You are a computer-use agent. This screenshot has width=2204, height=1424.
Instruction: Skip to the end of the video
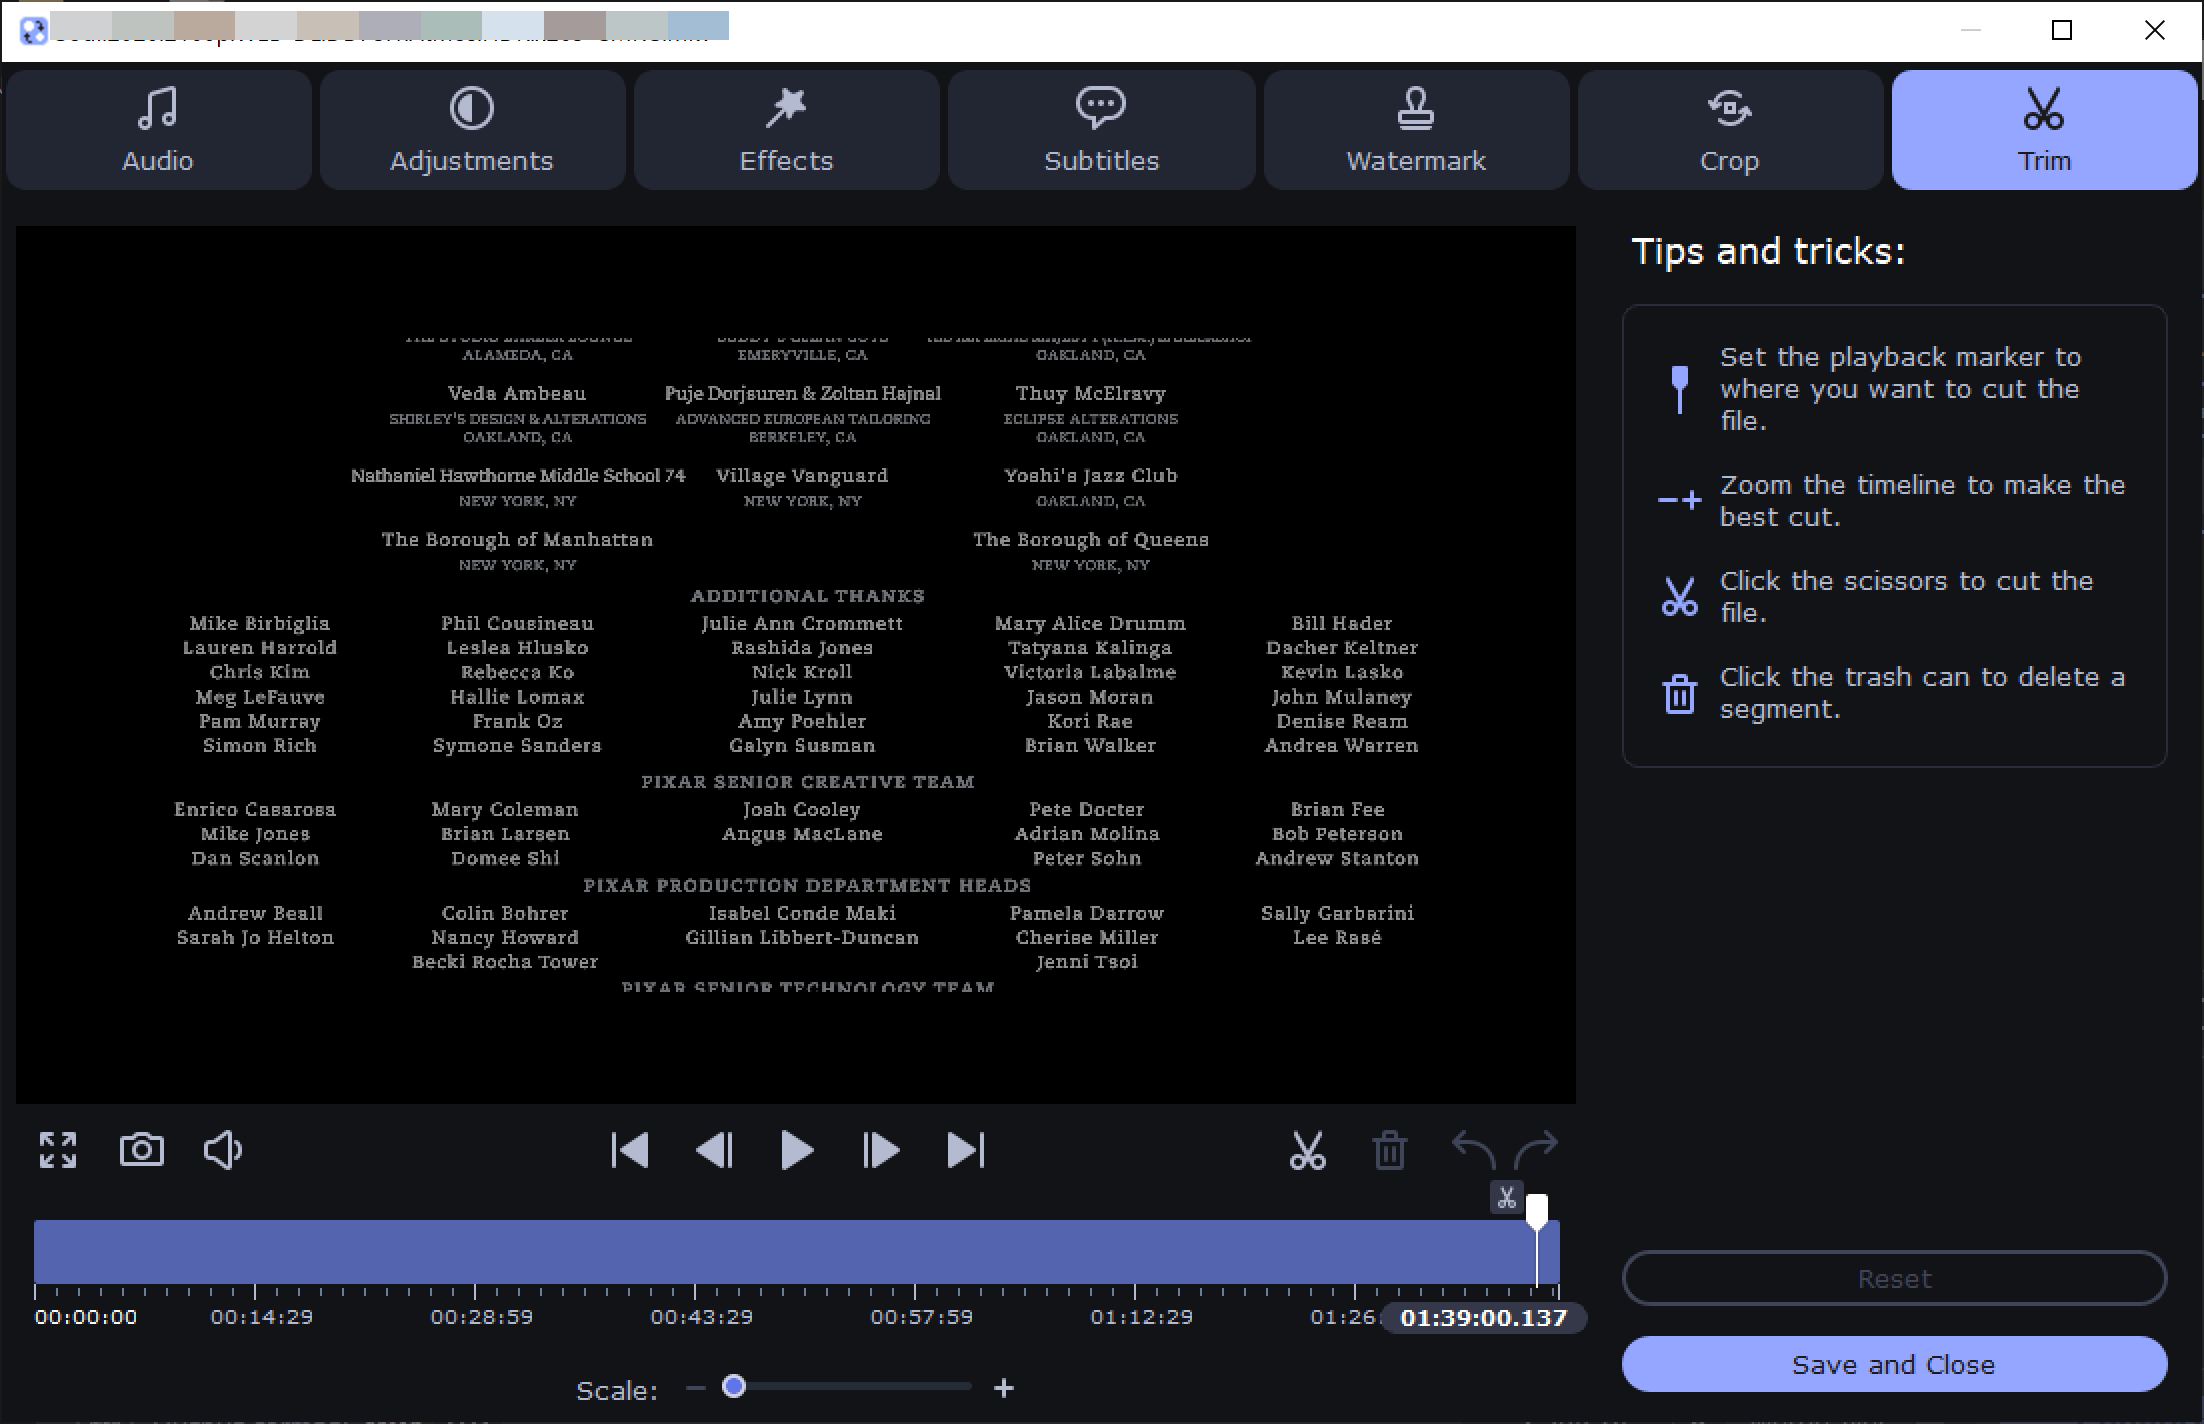(965, 1150)
